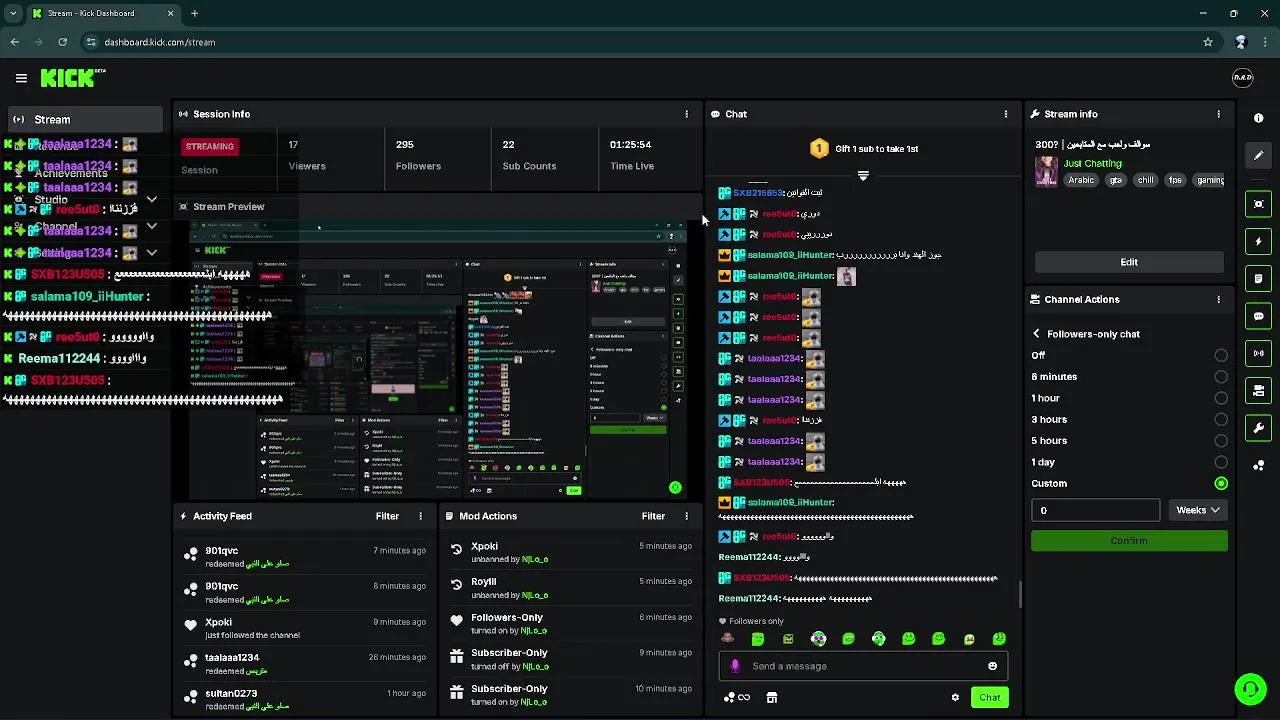Viewport: 1280px width, 720px height.
Task: Toggle the stream preview widget icon in sidebar
Action: click(x=1258, y=204)
